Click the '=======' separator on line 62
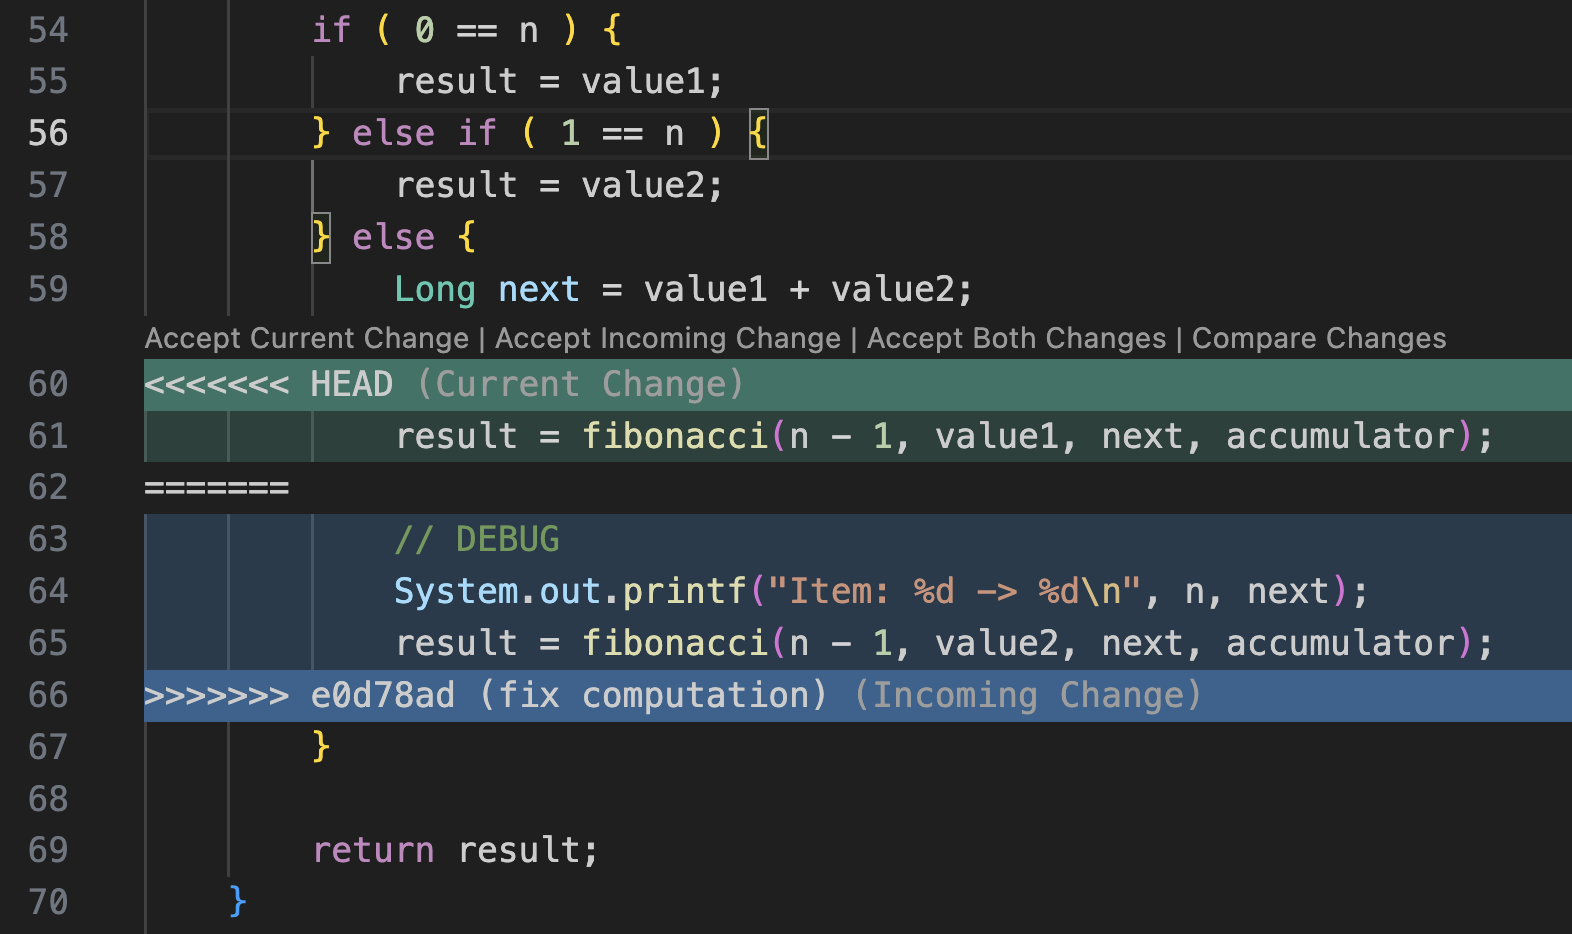The image size is (1572, 934). coord(217,488)
